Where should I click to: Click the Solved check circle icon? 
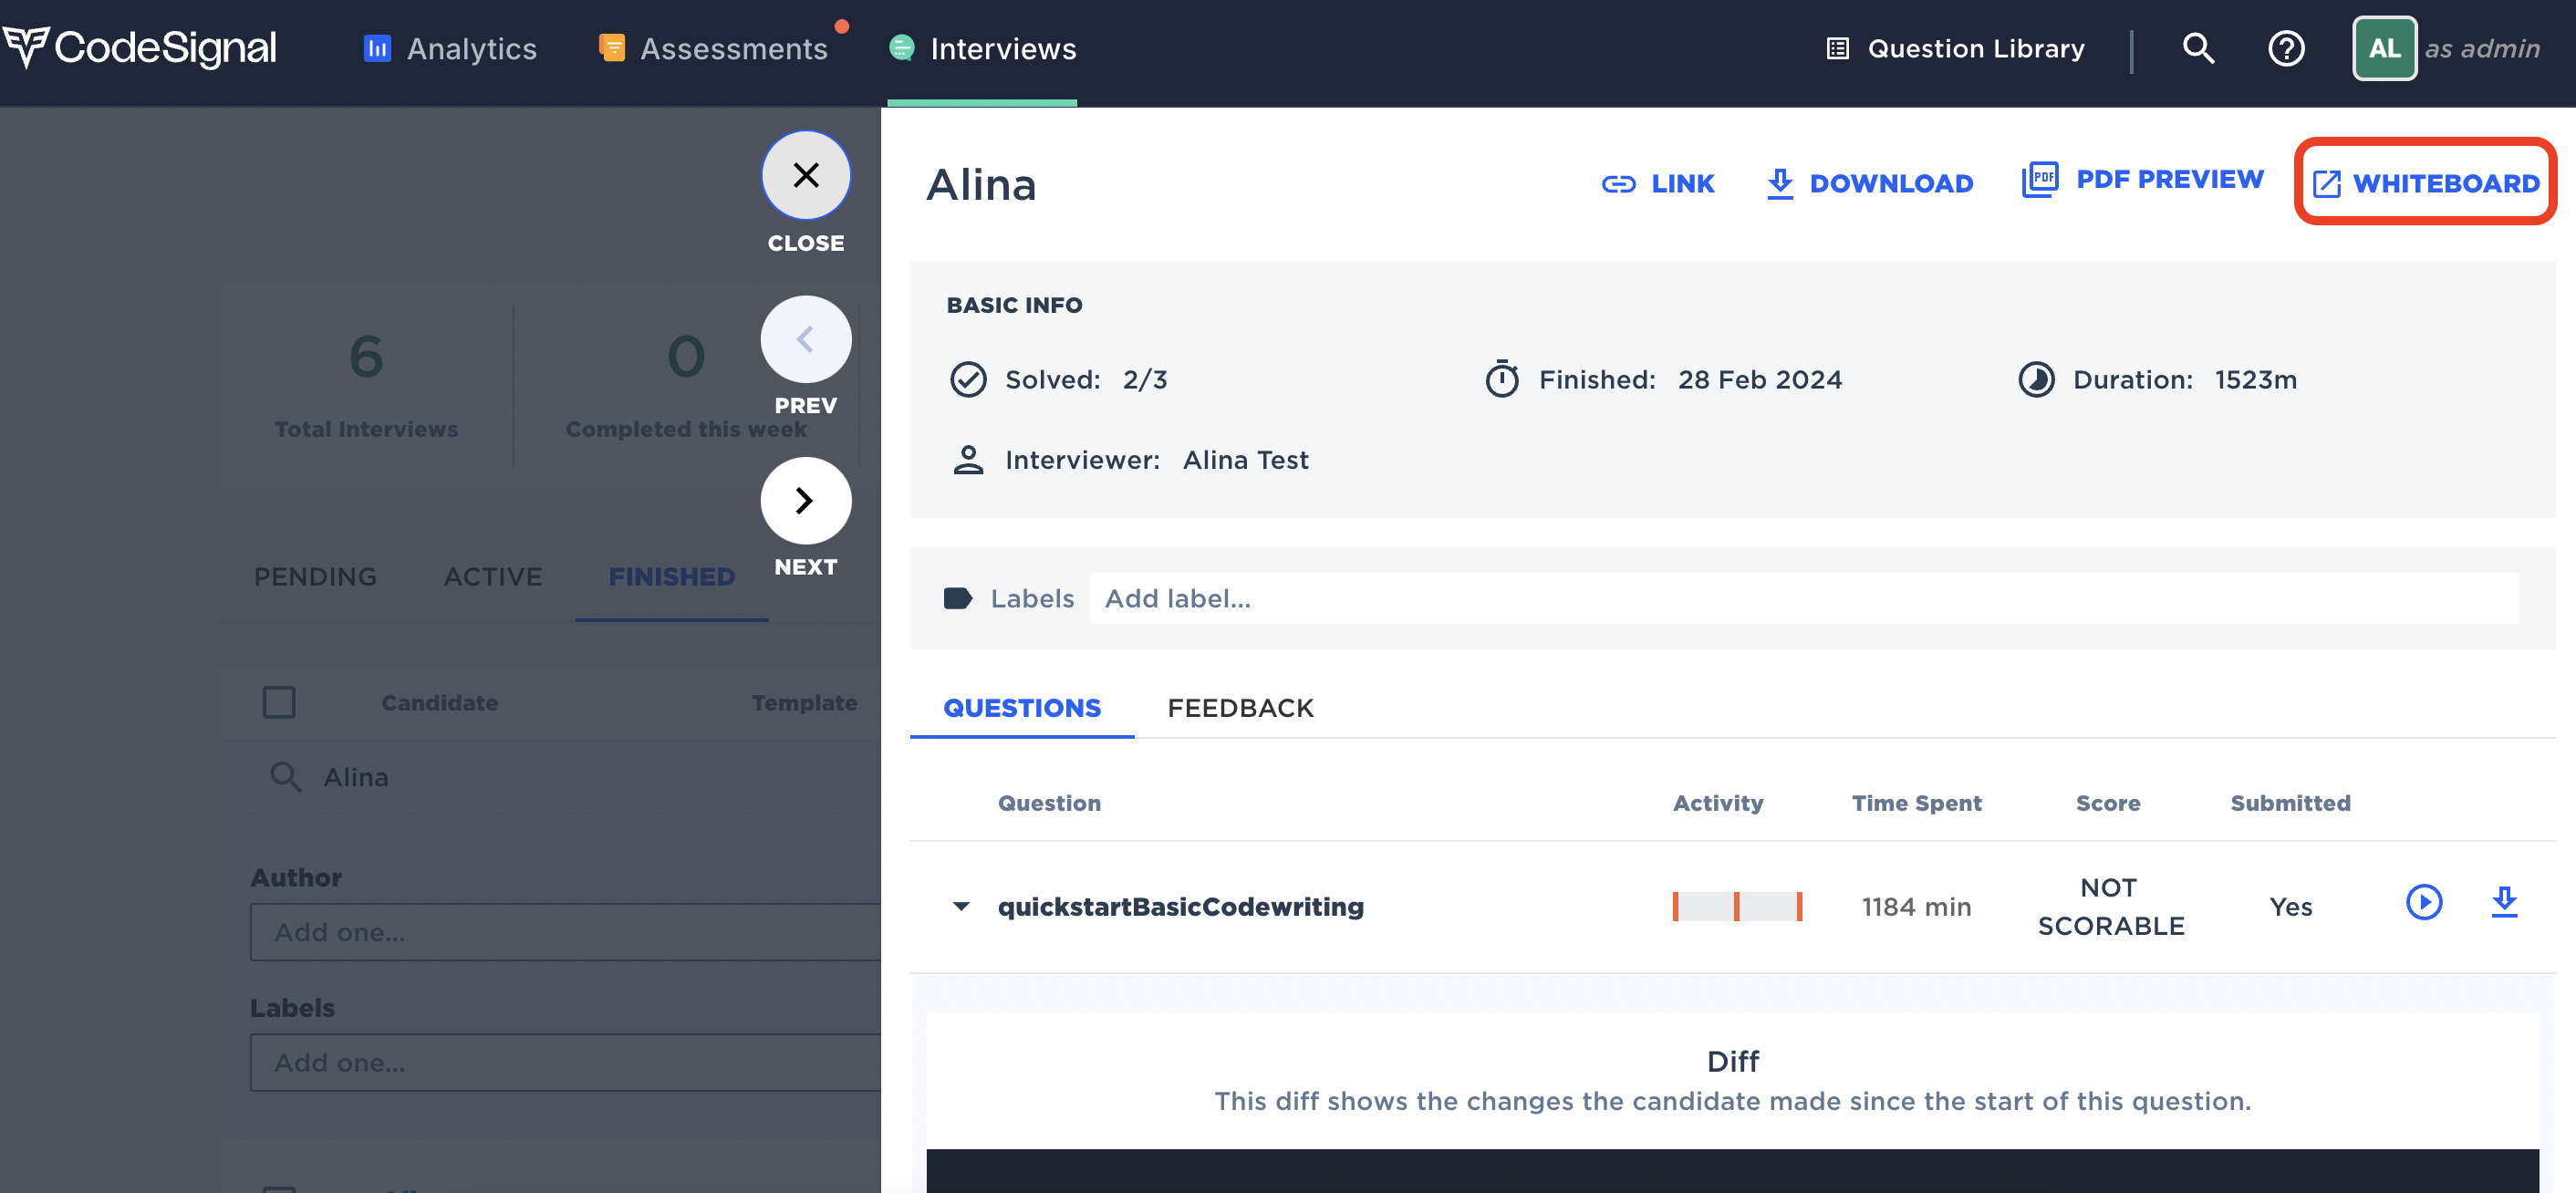click(967, 380)
